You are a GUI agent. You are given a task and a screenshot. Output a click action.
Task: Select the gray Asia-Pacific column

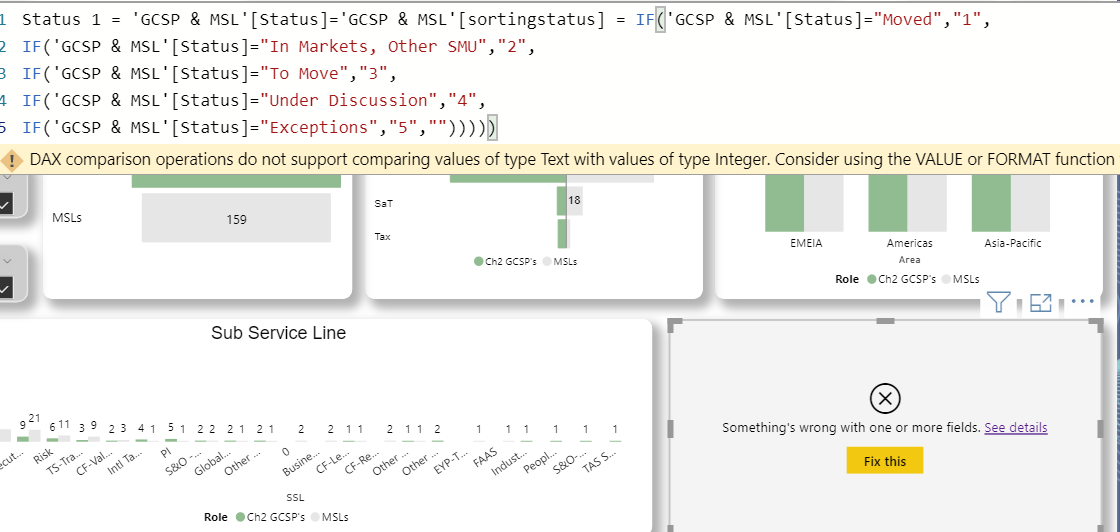(1031, 203)
